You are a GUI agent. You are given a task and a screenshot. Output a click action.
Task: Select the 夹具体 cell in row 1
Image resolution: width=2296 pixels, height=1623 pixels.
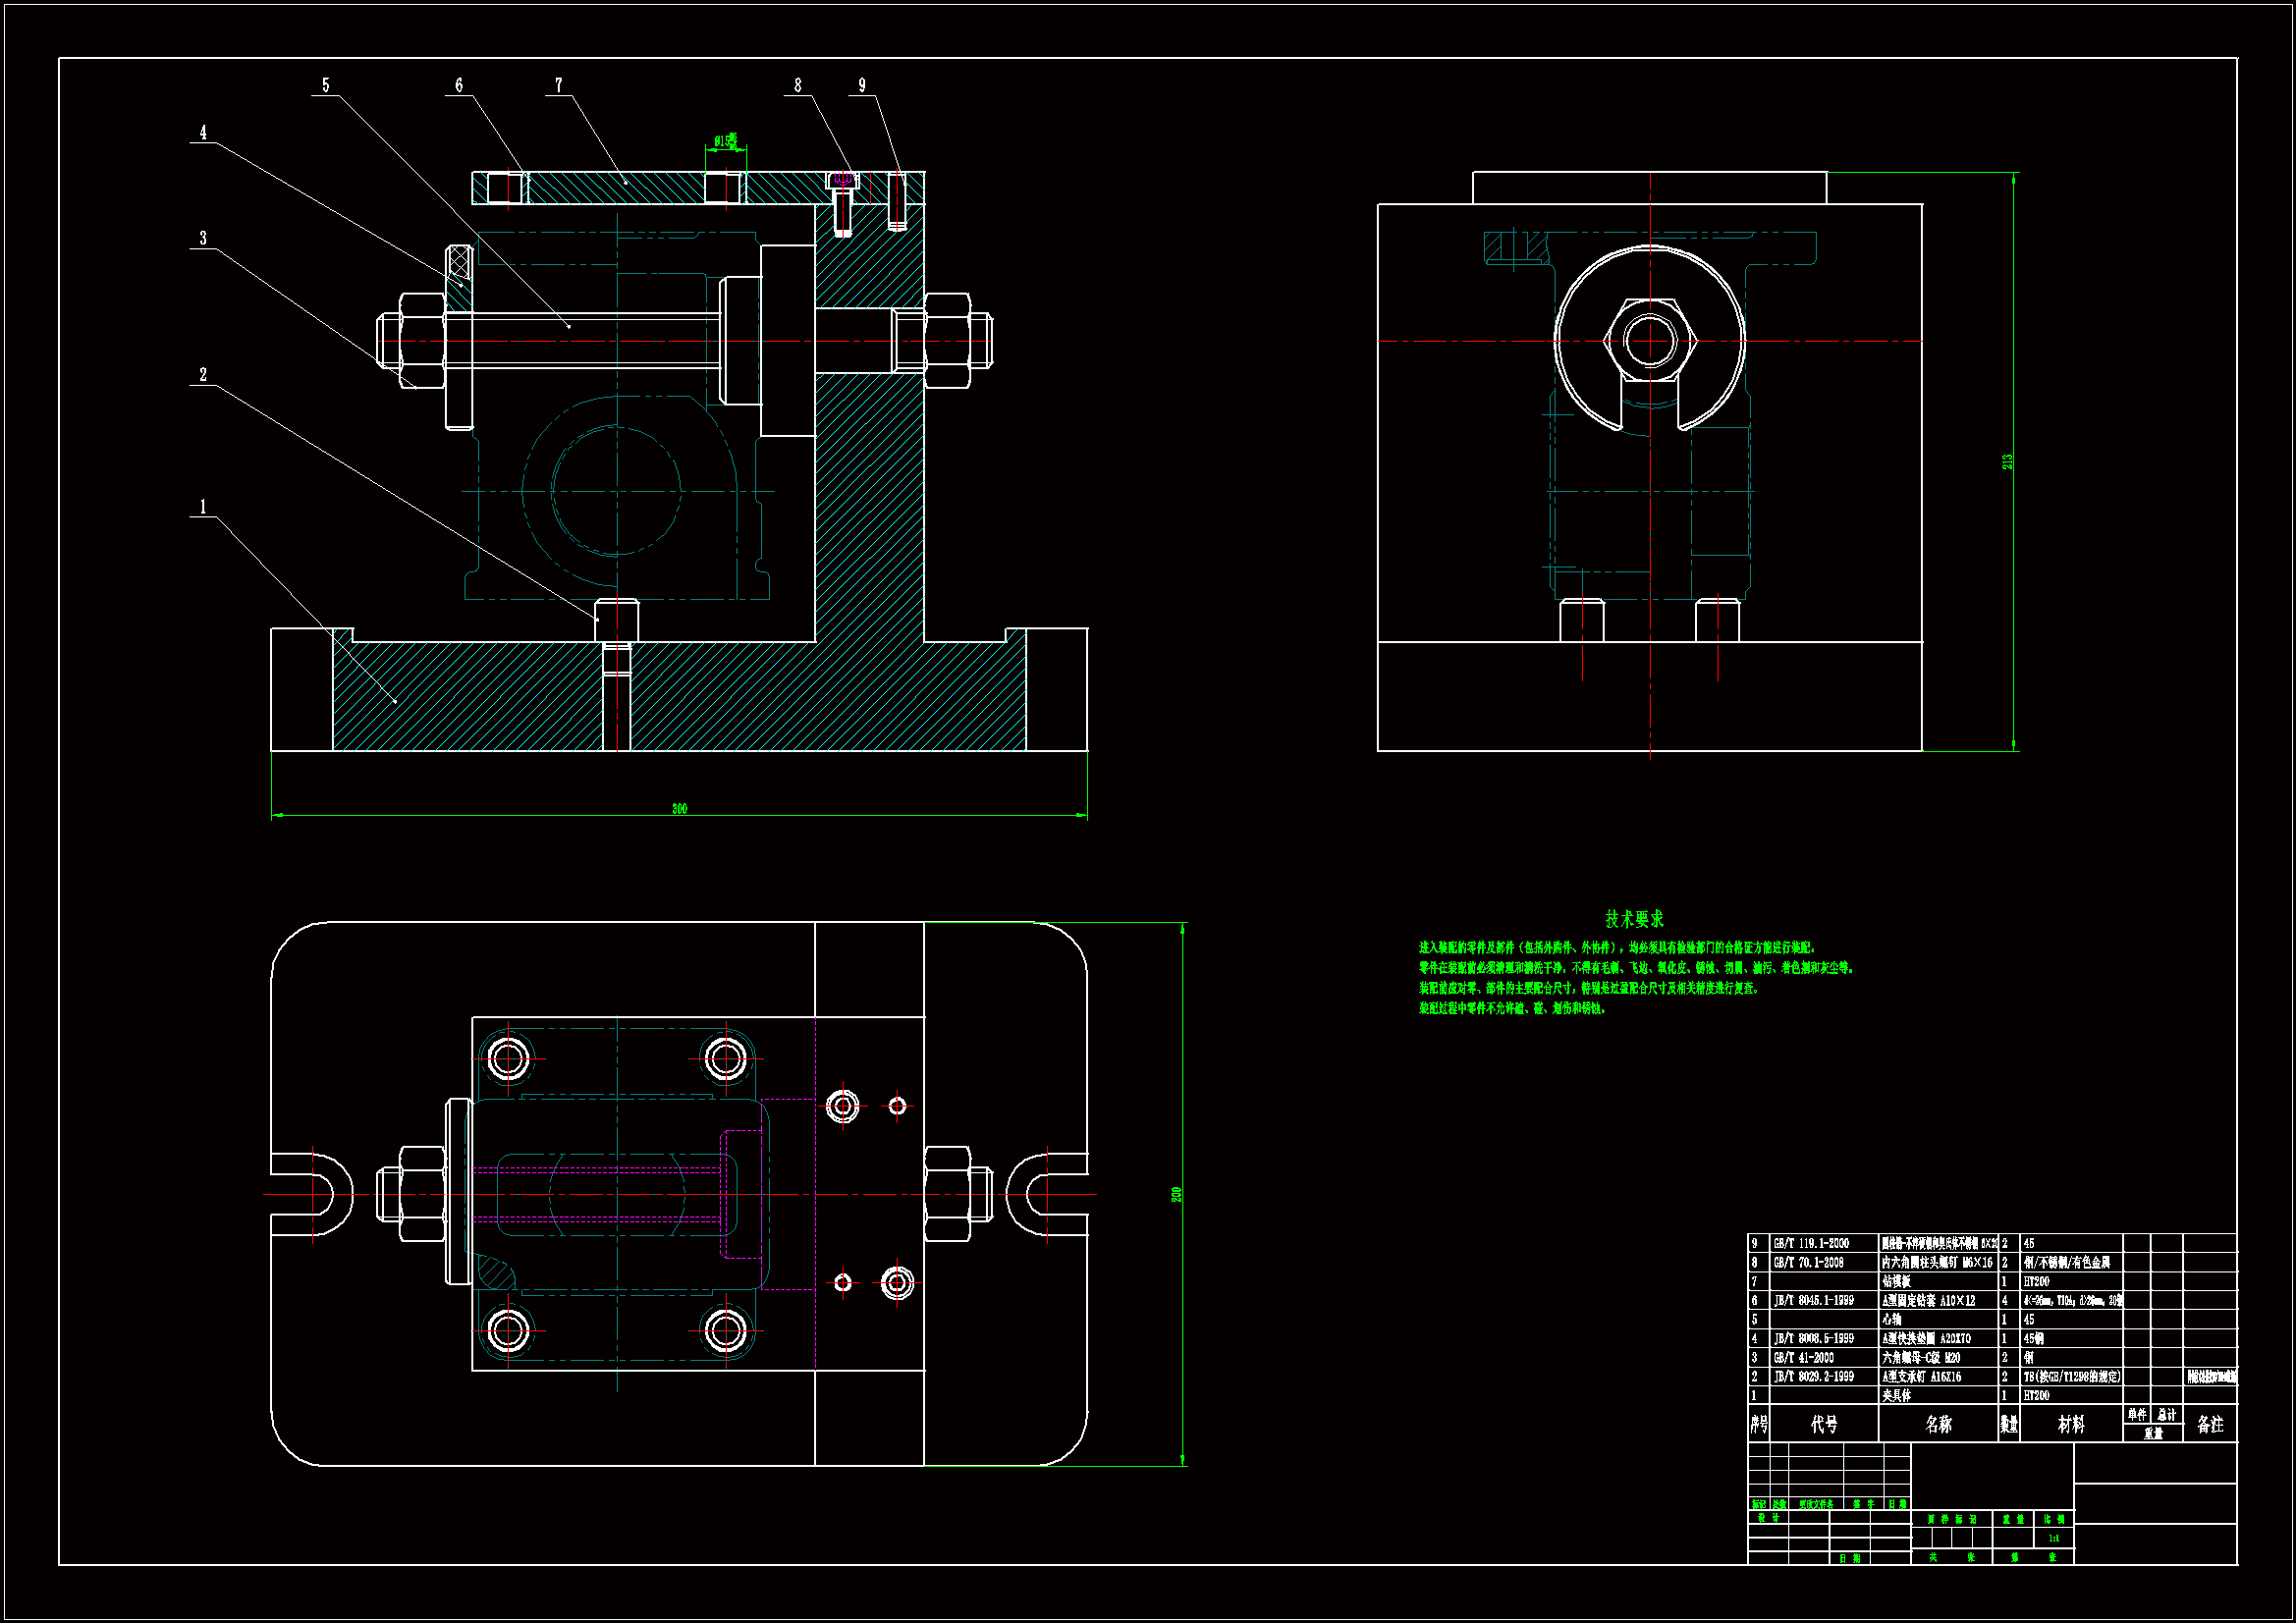1896,1395
